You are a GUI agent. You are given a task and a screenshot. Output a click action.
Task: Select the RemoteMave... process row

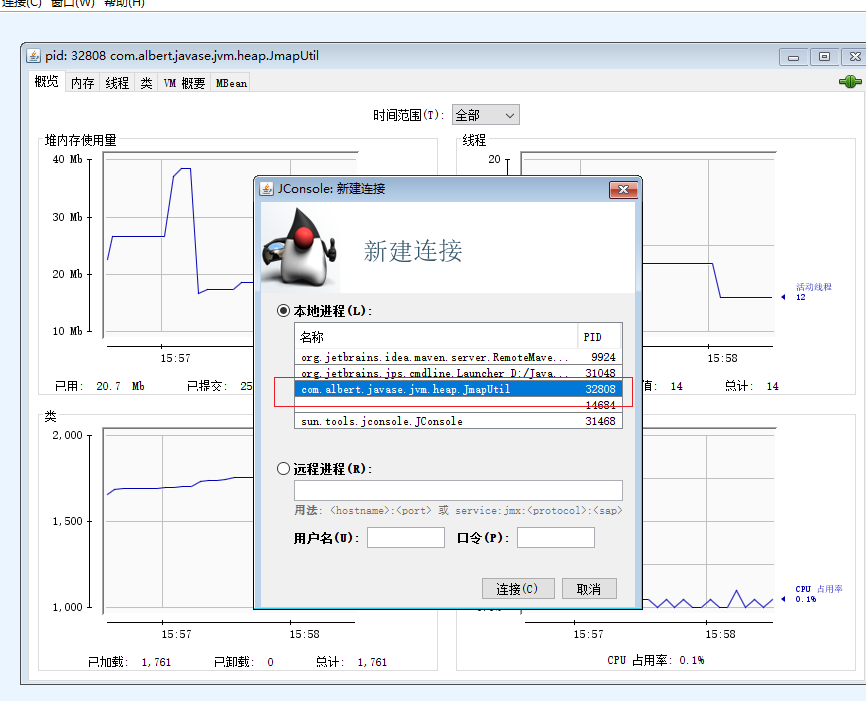pos(458,357)
